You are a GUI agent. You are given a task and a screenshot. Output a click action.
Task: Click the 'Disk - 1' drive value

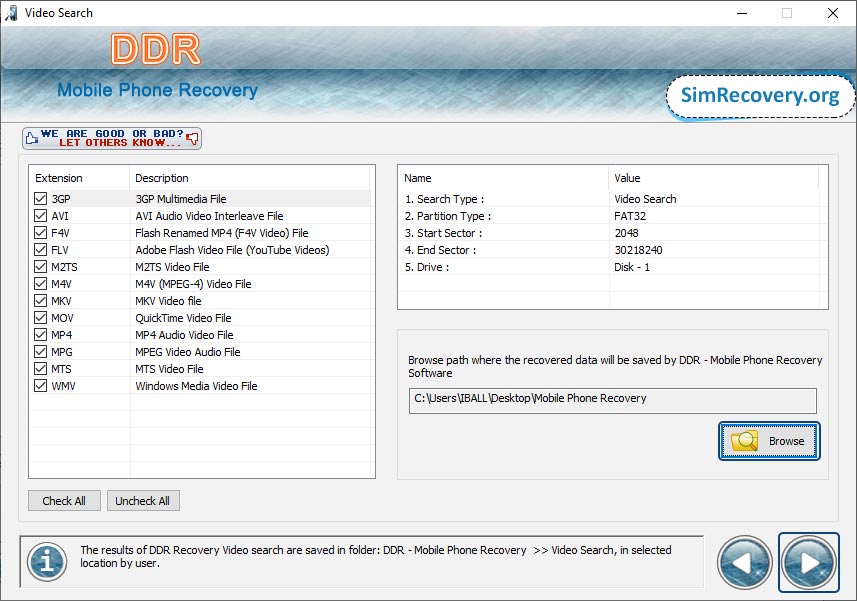click(632, 267)
